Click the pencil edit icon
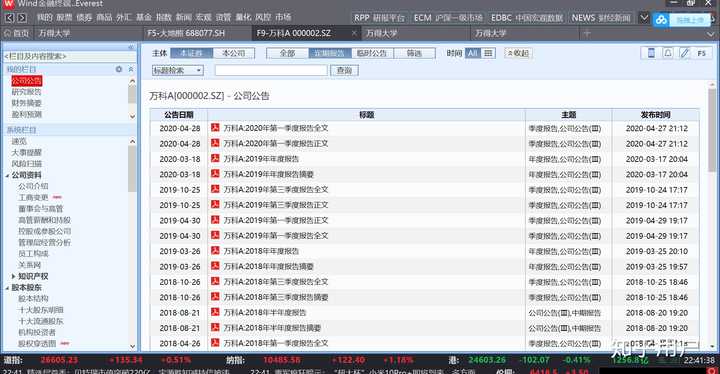This screenshot has width=720, height=374. coord(684,53)
